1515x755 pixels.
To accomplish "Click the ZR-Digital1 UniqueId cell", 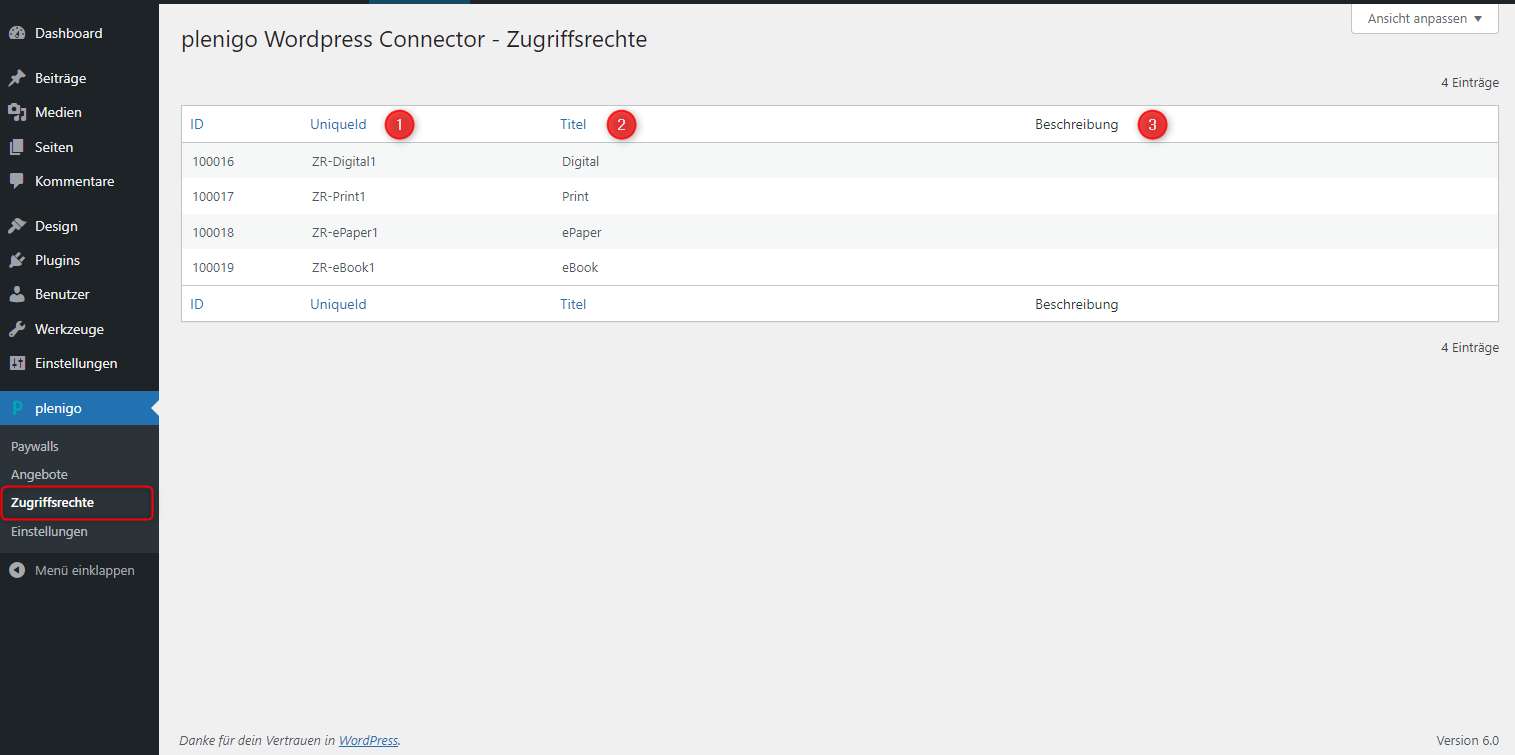I will (344, 161).
